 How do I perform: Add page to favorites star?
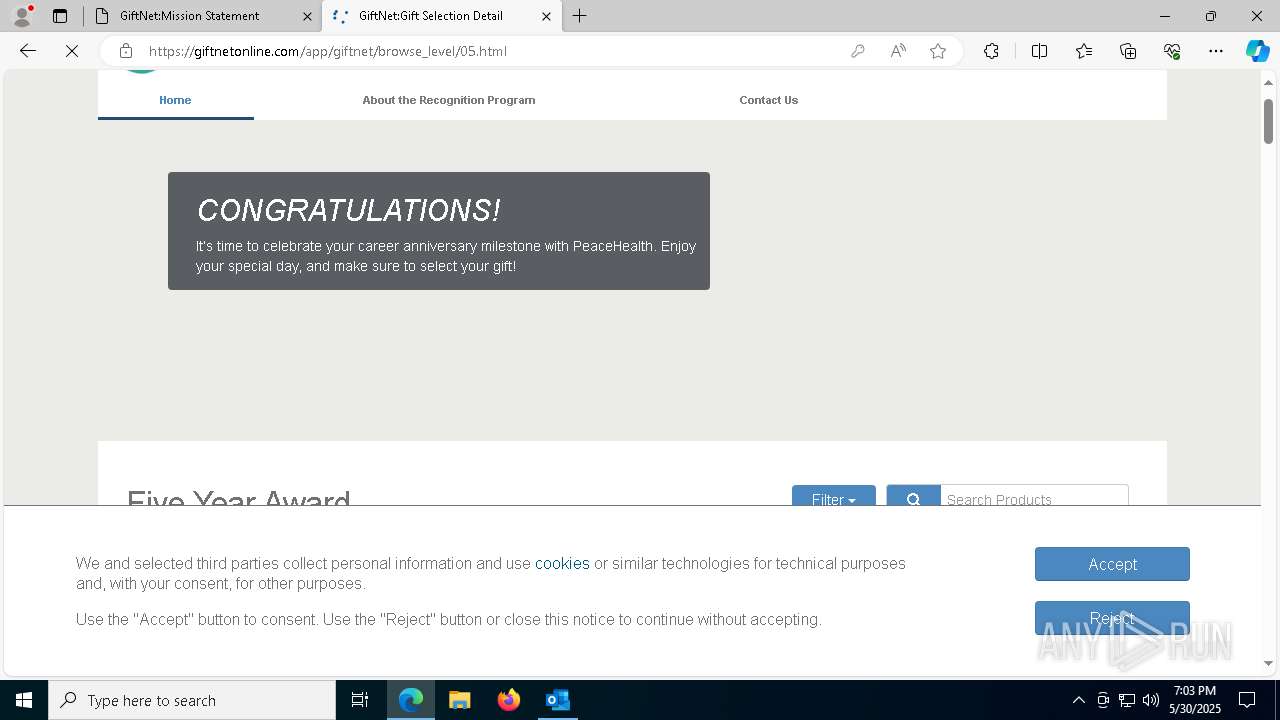point(938,51)
